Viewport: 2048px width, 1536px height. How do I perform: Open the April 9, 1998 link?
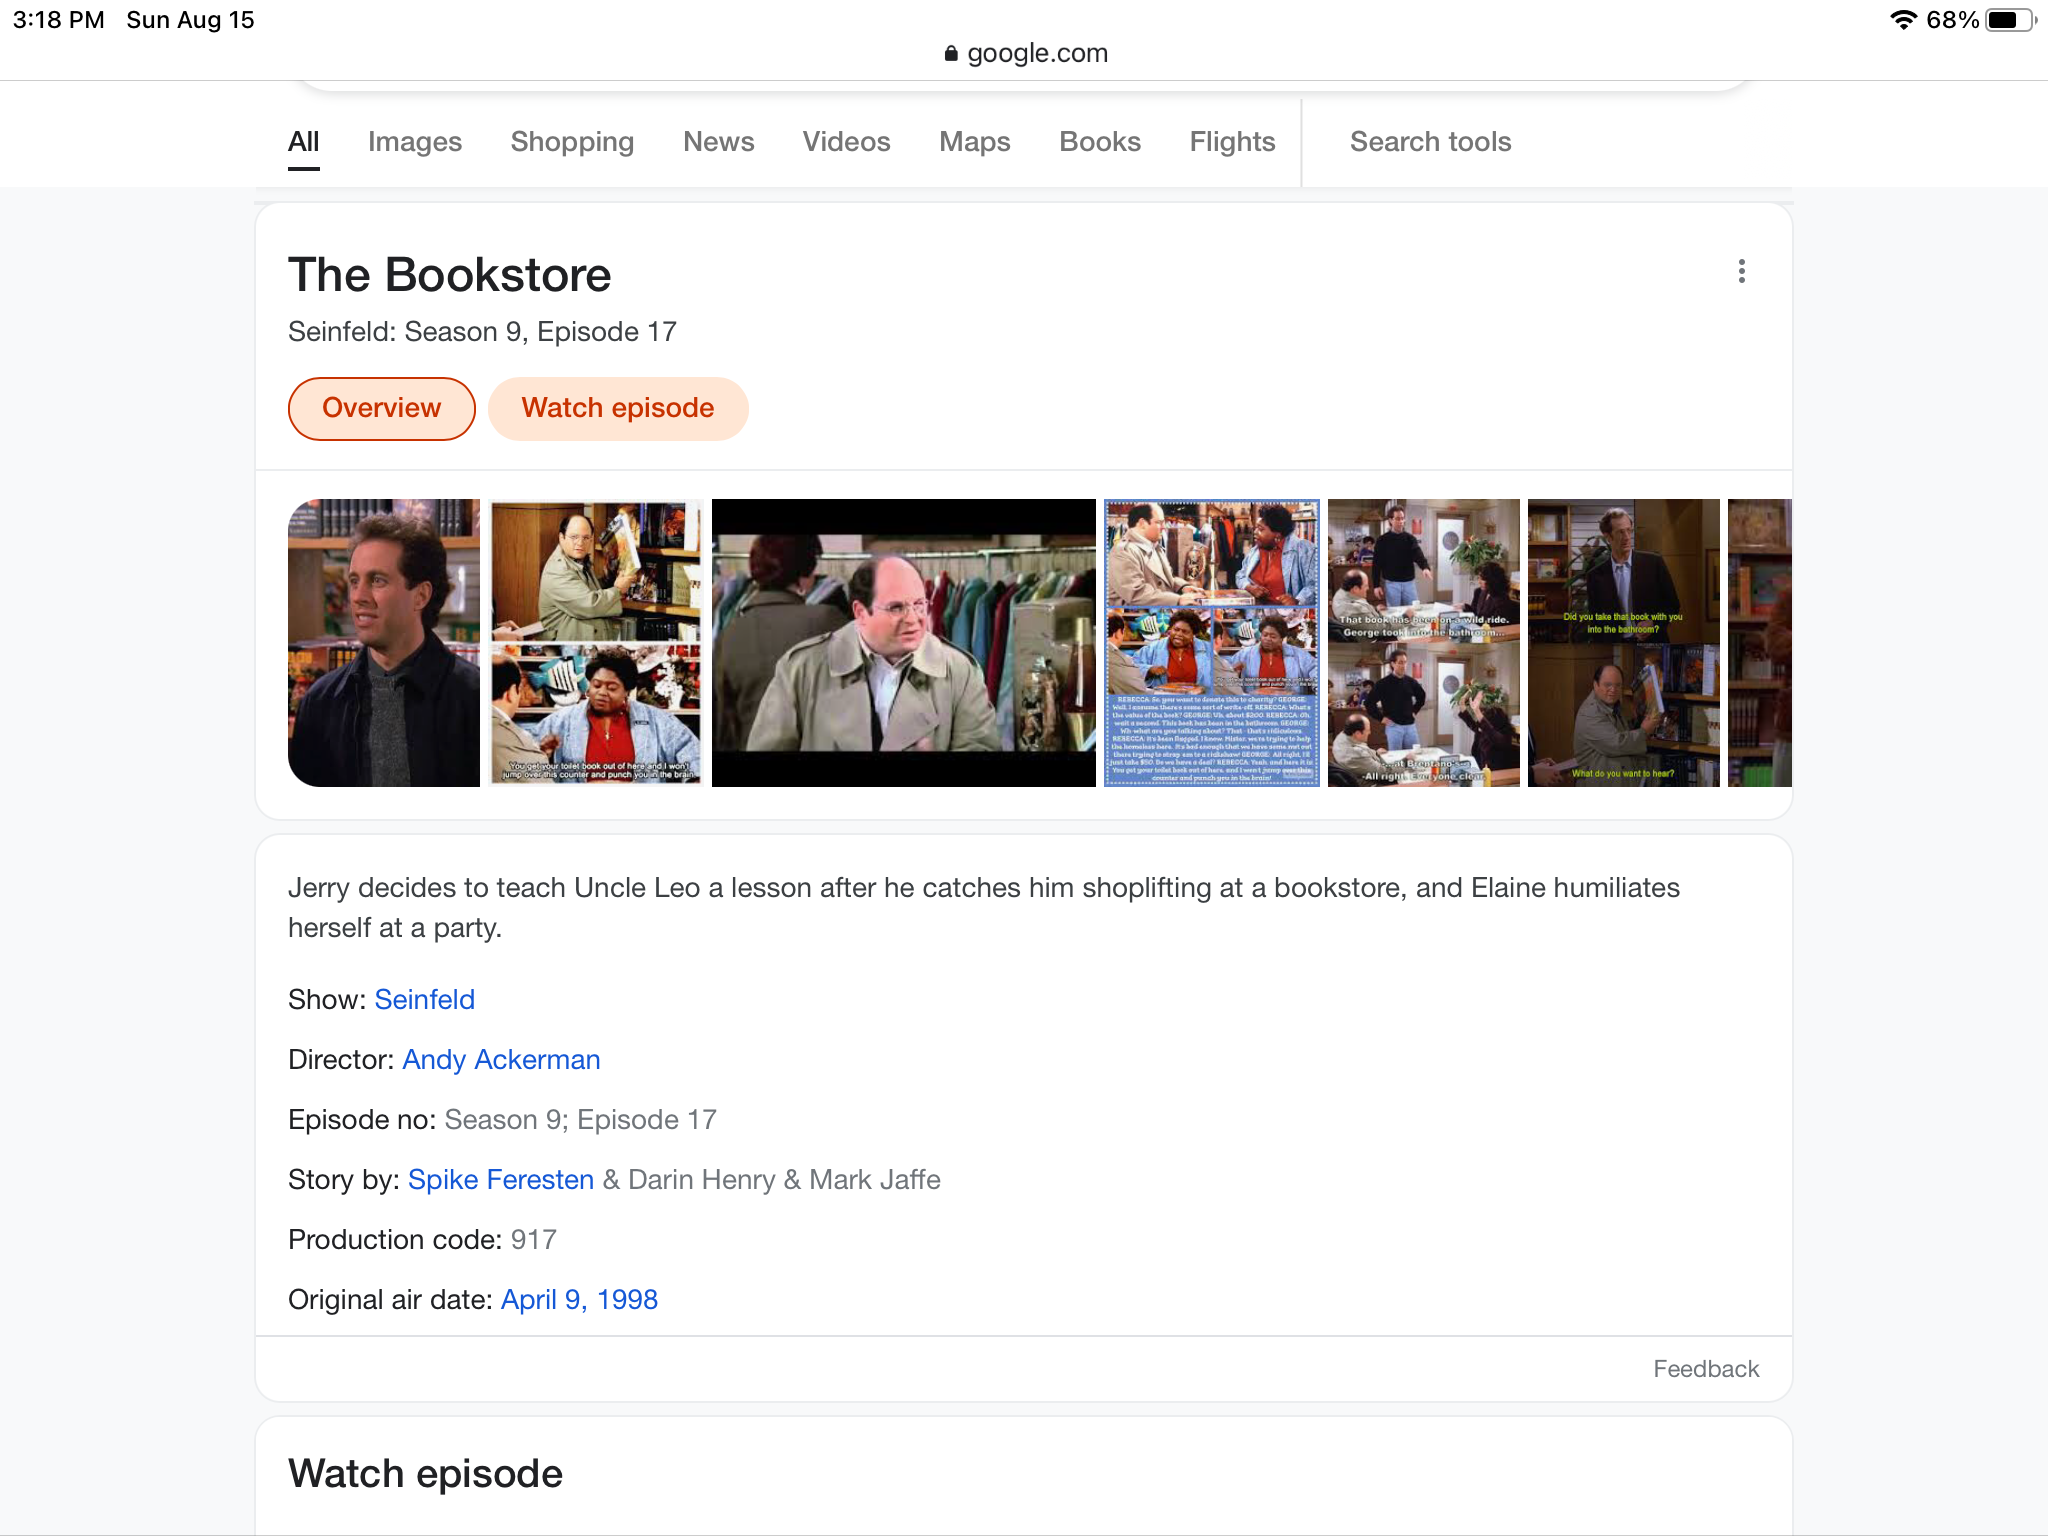pyautogui.click(x=579, y=1300)
